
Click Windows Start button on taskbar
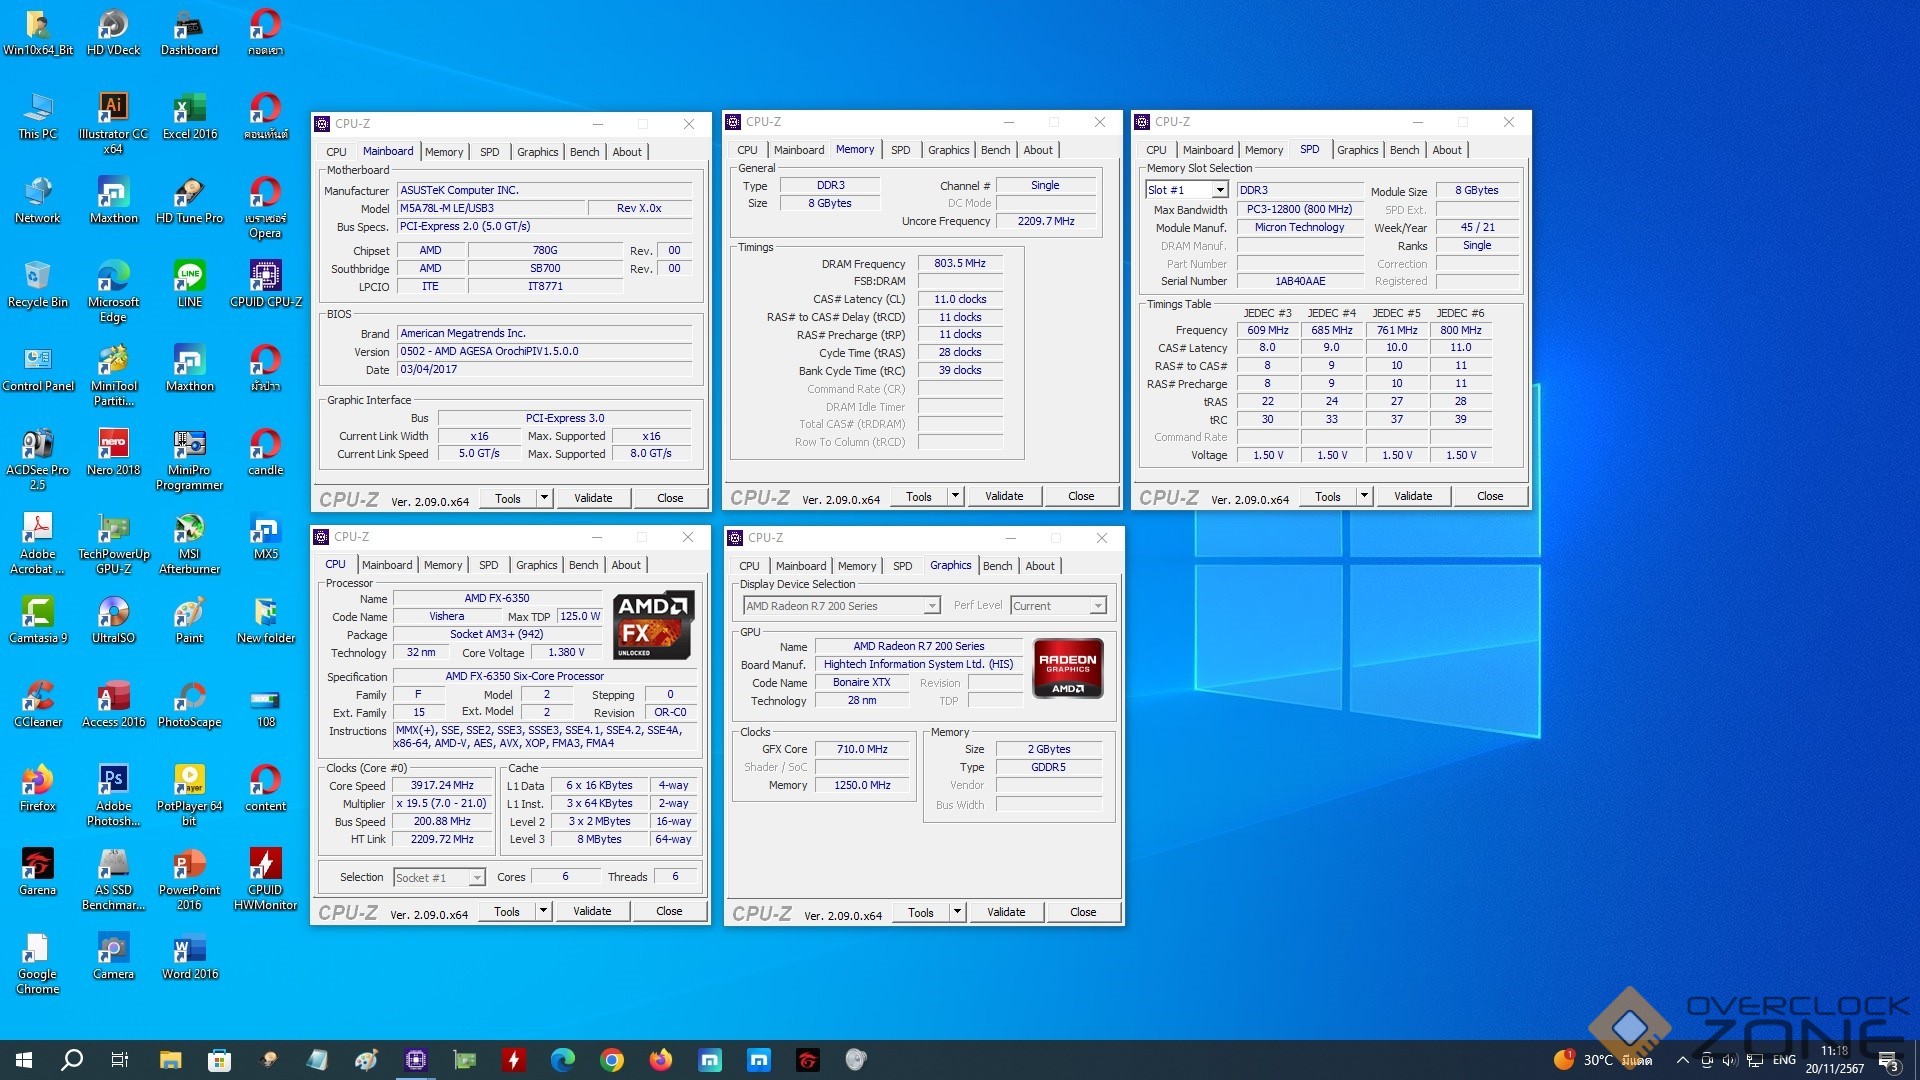click(24, 1060)
